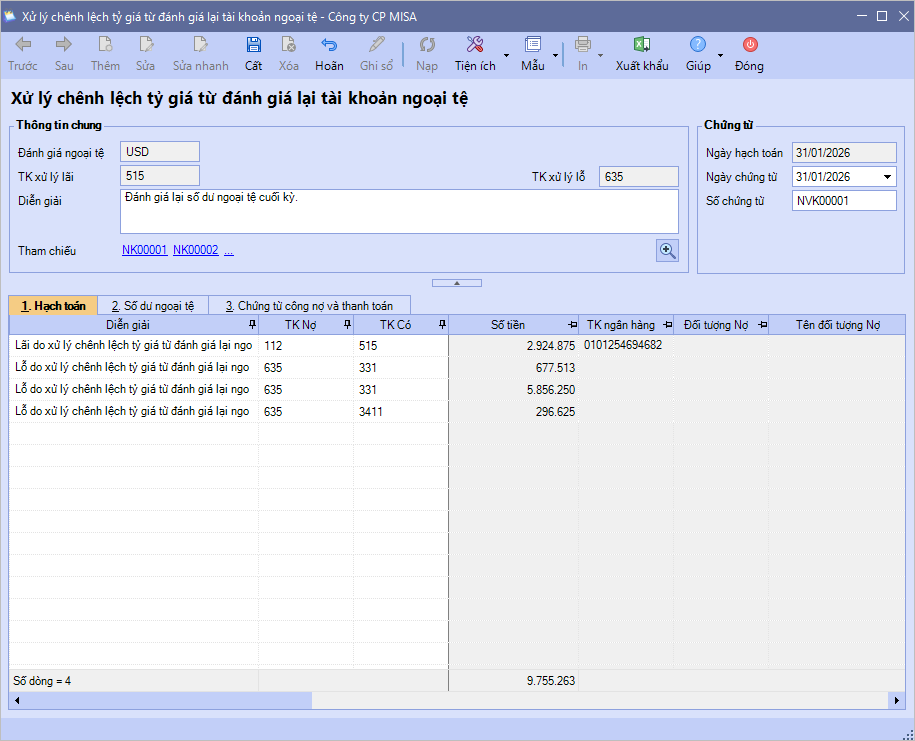Click the Mẫu template icon
This screenshot has height=741, width=915.
(533, 45)
